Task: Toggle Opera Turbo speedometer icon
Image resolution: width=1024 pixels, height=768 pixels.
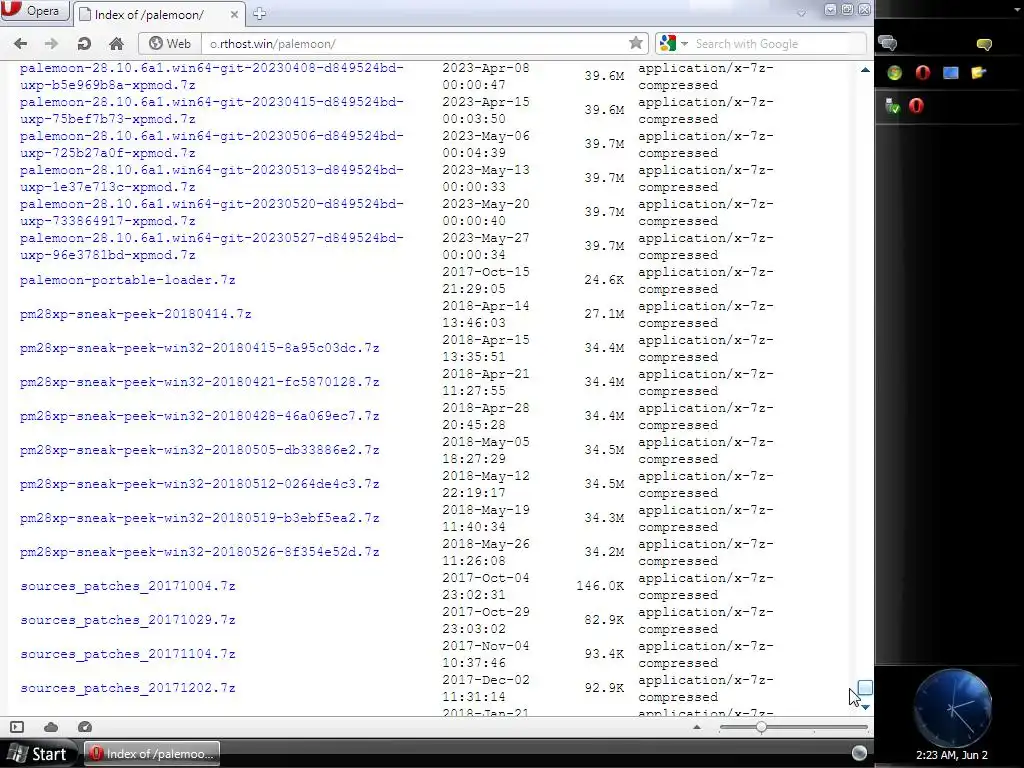Action: (85, 727)
